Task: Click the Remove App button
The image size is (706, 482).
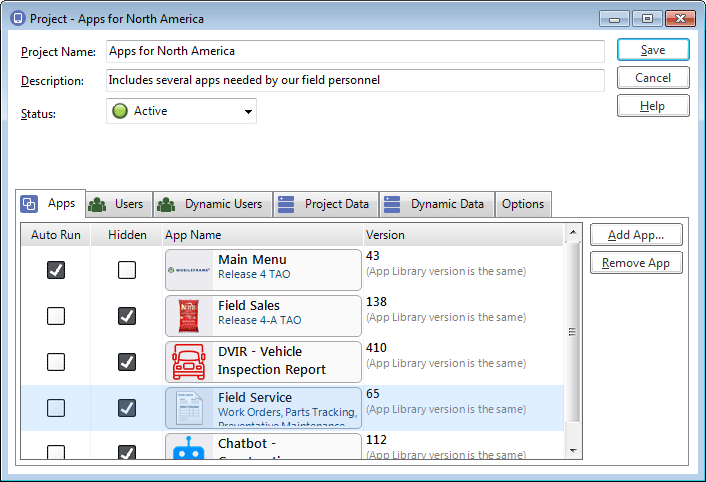Action: point(636,263)
